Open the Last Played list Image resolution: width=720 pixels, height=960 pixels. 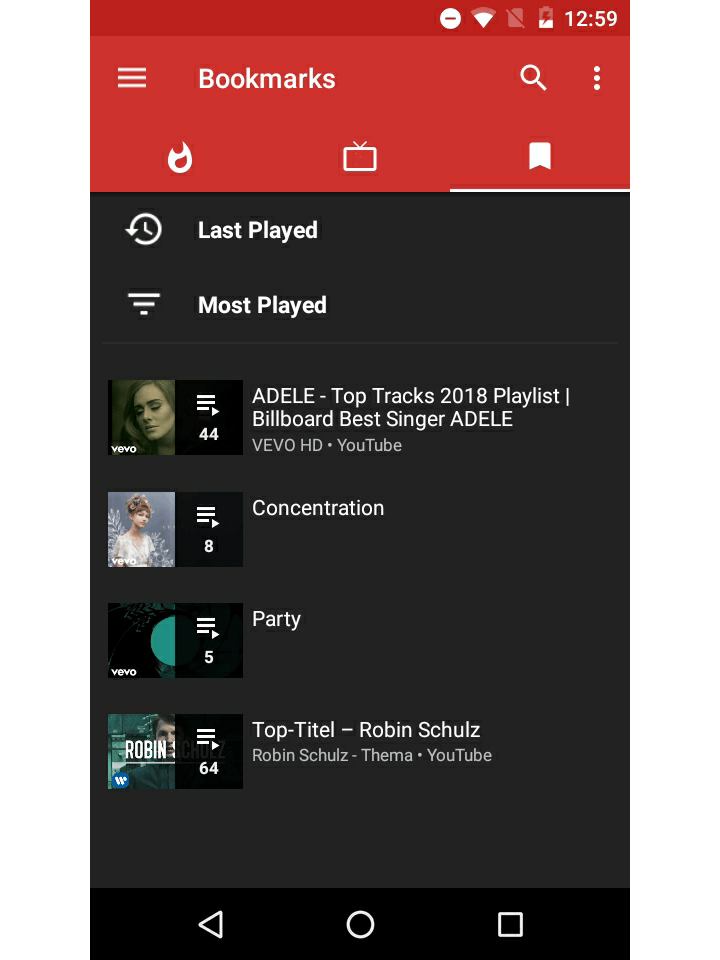click(x=360, y=230)
